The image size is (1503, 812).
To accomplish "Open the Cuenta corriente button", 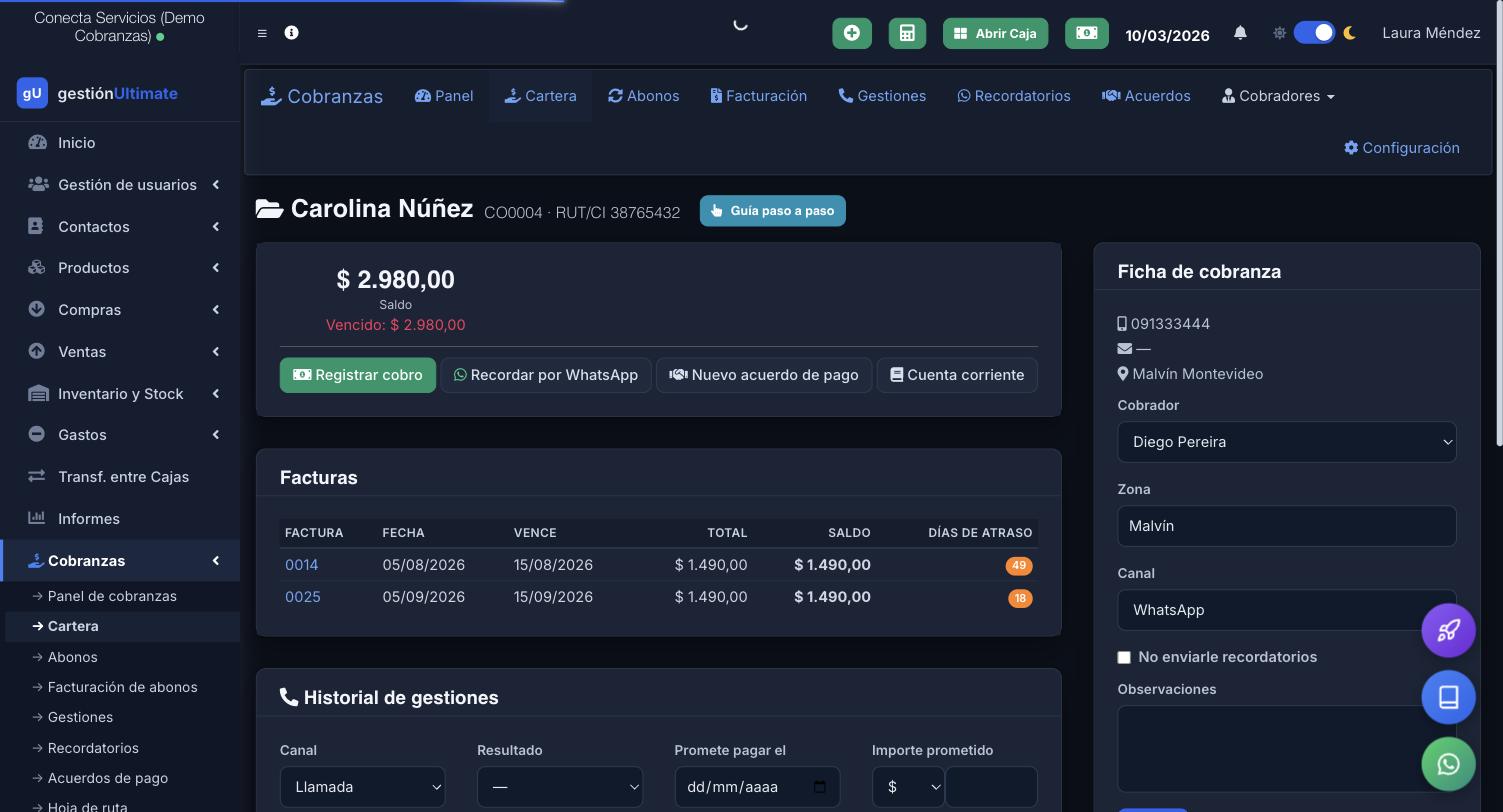I will 957,375.
